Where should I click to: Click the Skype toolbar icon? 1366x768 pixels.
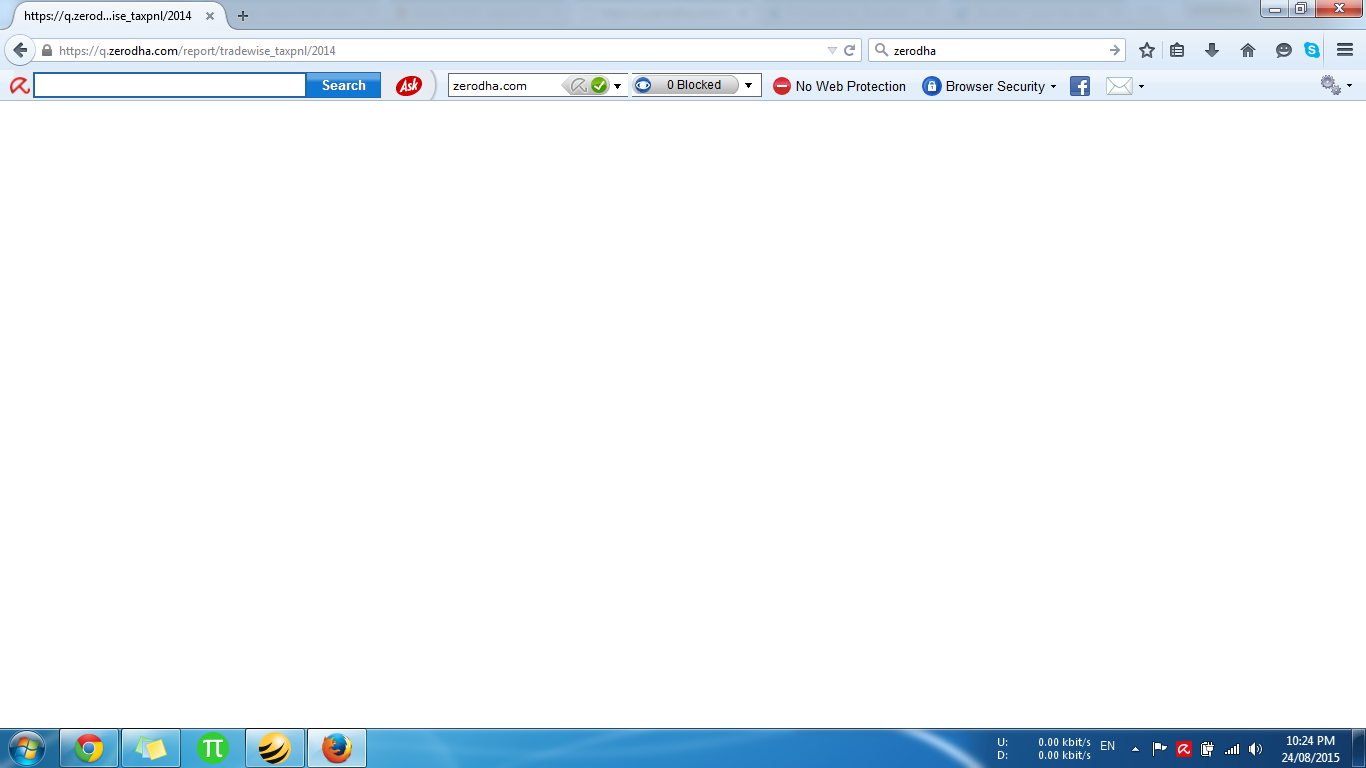[x=1312, y=50]
